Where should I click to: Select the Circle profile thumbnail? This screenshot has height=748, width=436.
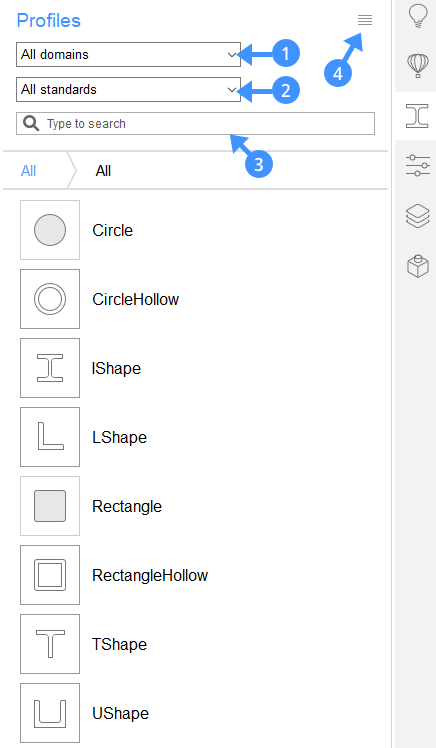pyautogui.click(x=50, y=230)
